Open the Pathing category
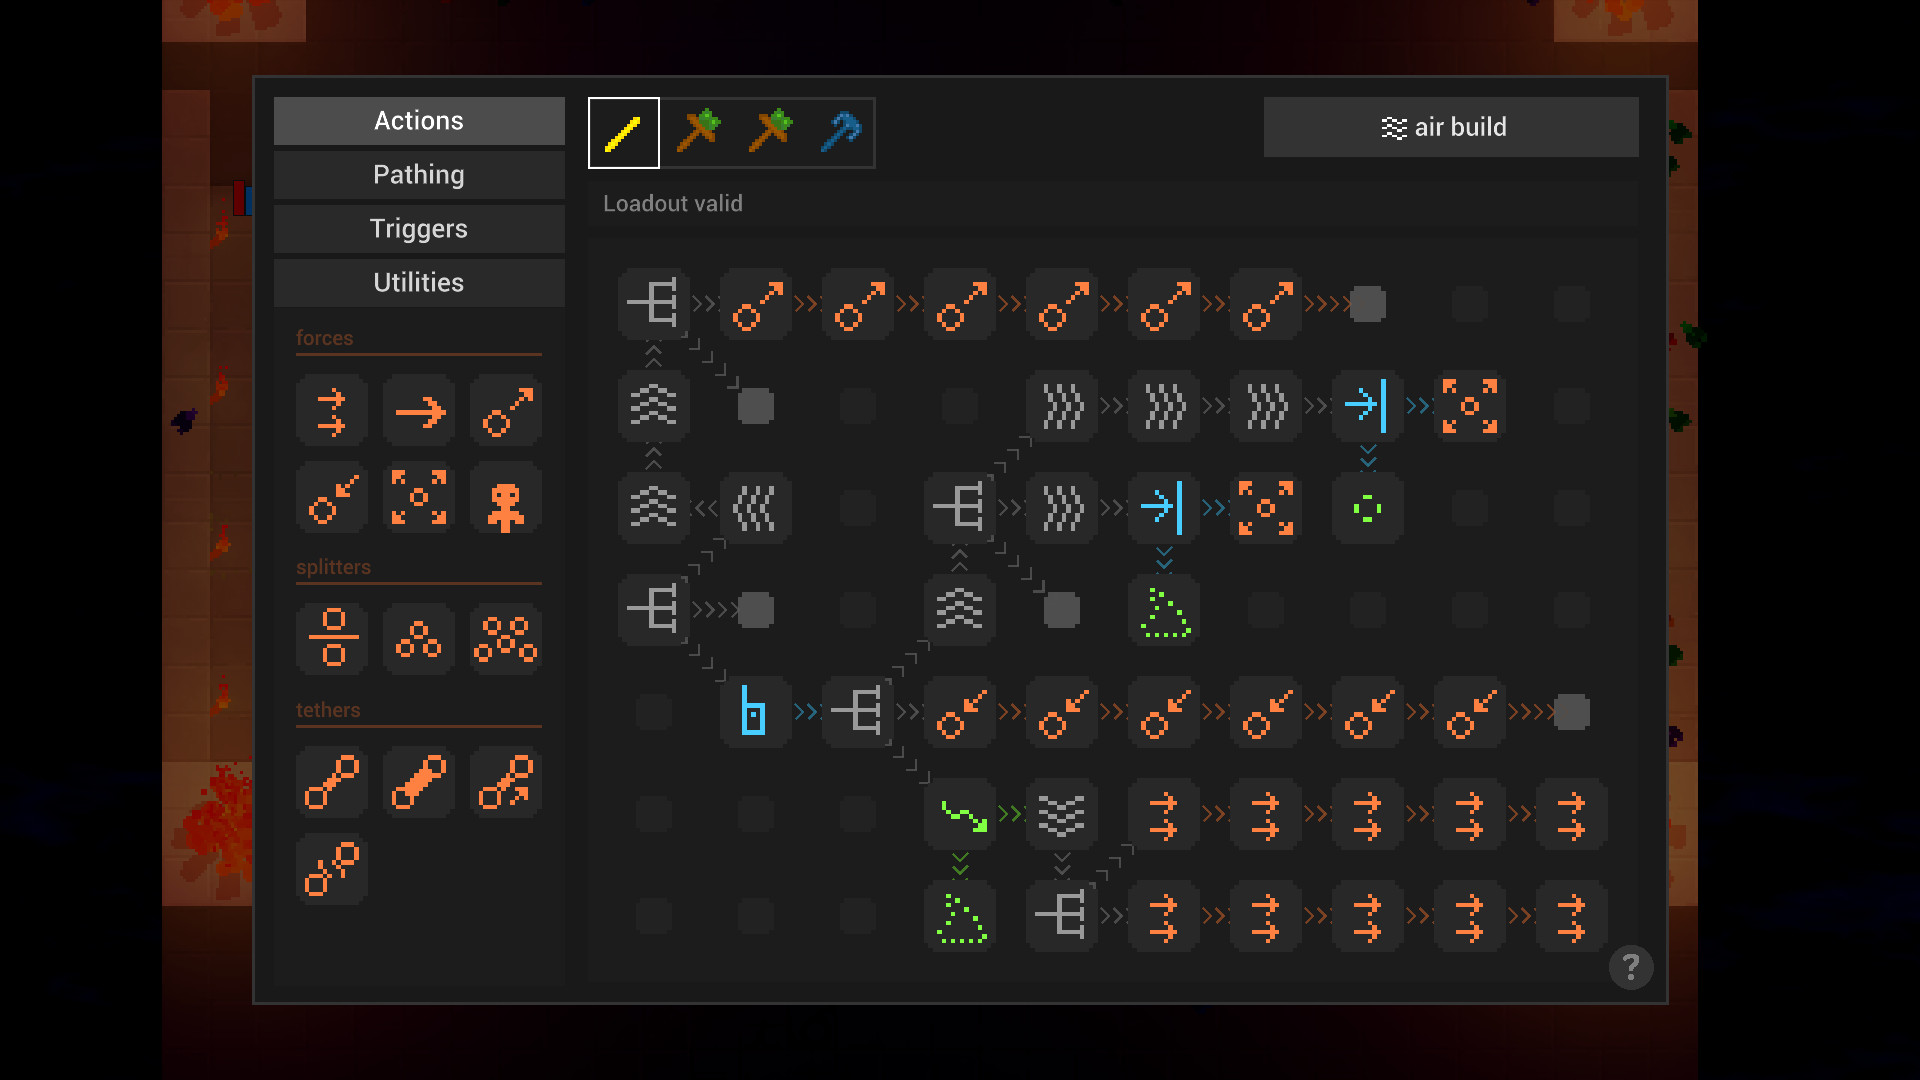Image resolution: width=1920 pixels, height=1080 pixels. (418, 174)
